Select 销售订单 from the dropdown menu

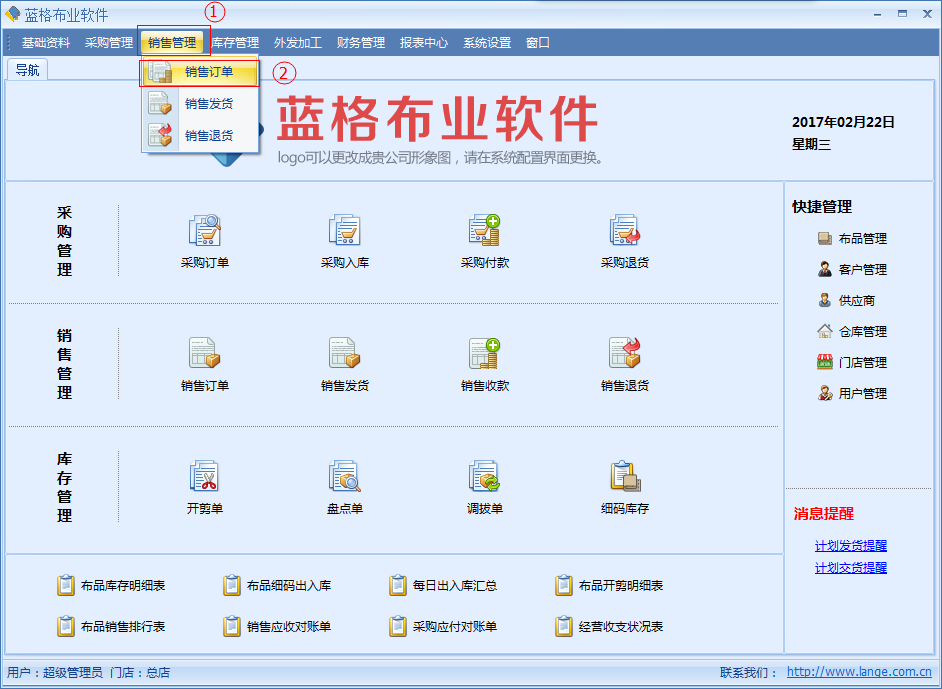tap(208, 72)
